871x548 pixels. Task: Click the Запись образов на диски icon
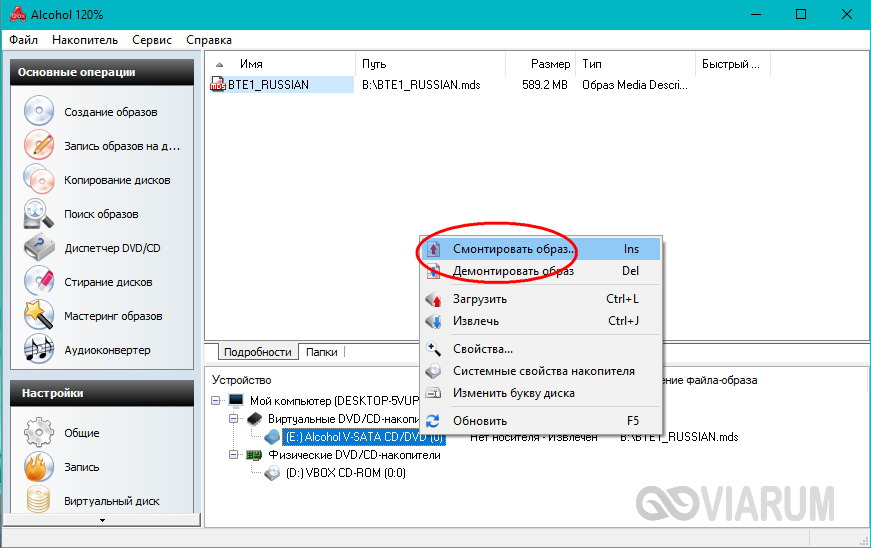(39, 145)
